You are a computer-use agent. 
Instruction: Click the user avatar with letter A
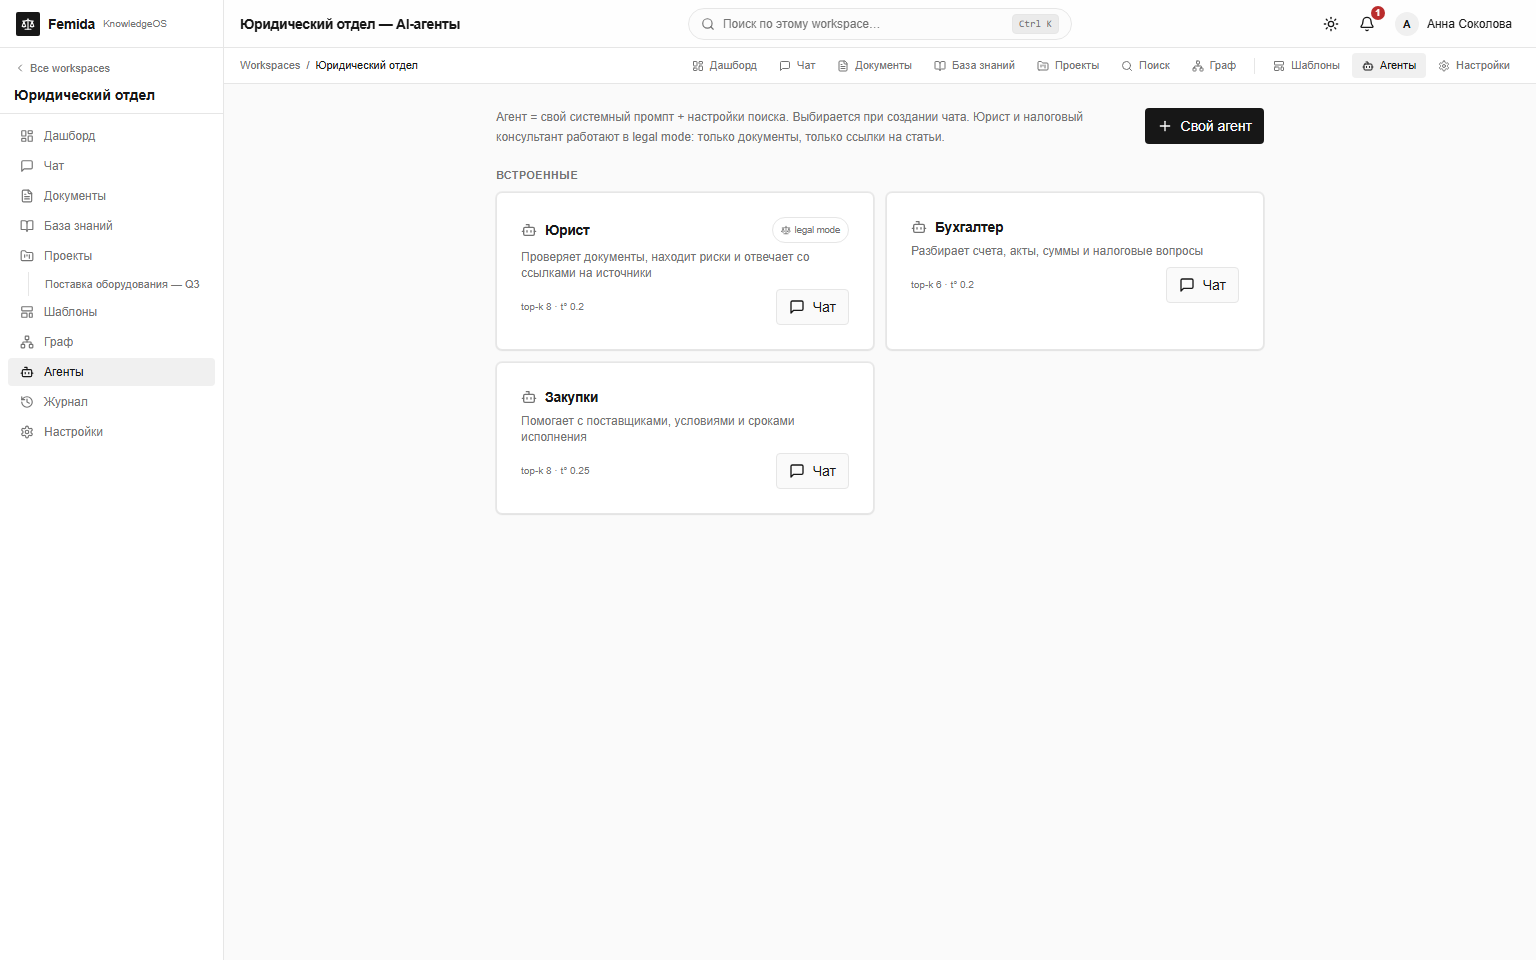pyautogui.click(x=1407, y=24)
